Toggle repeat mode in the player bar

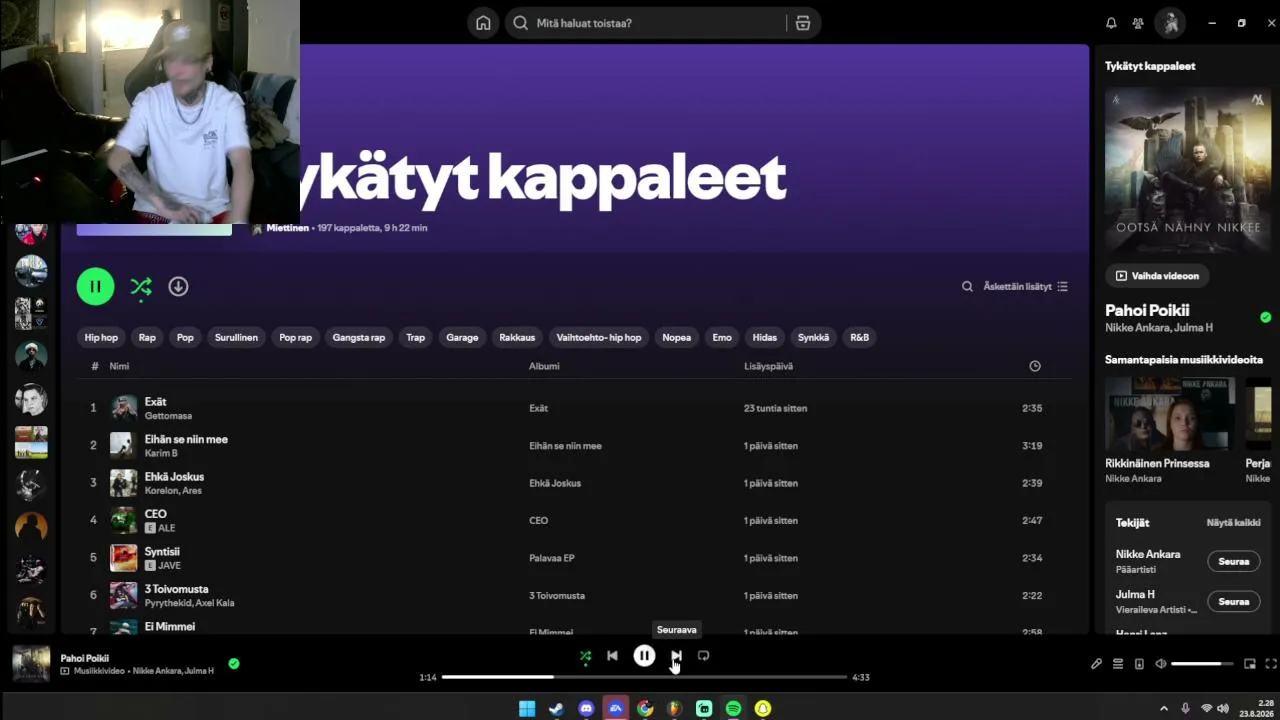pos(703,656)
